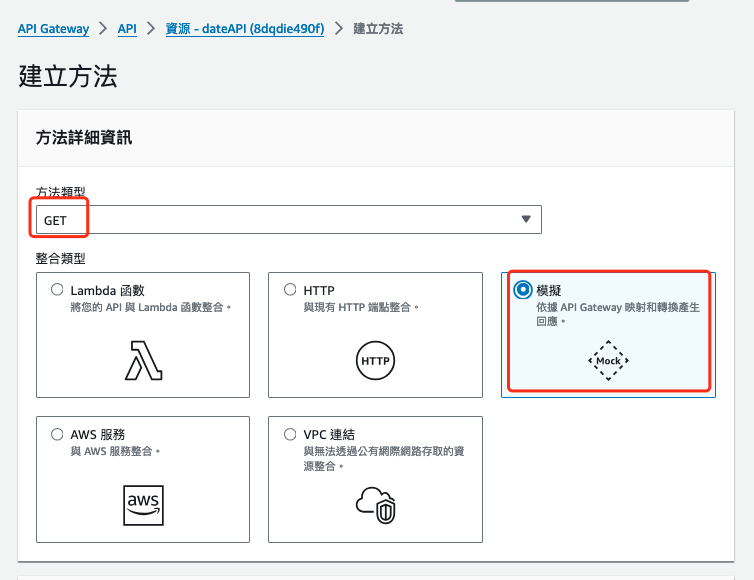Open the API breadcrumb link
Screen dimensions: 754x580
pos(127,29)
